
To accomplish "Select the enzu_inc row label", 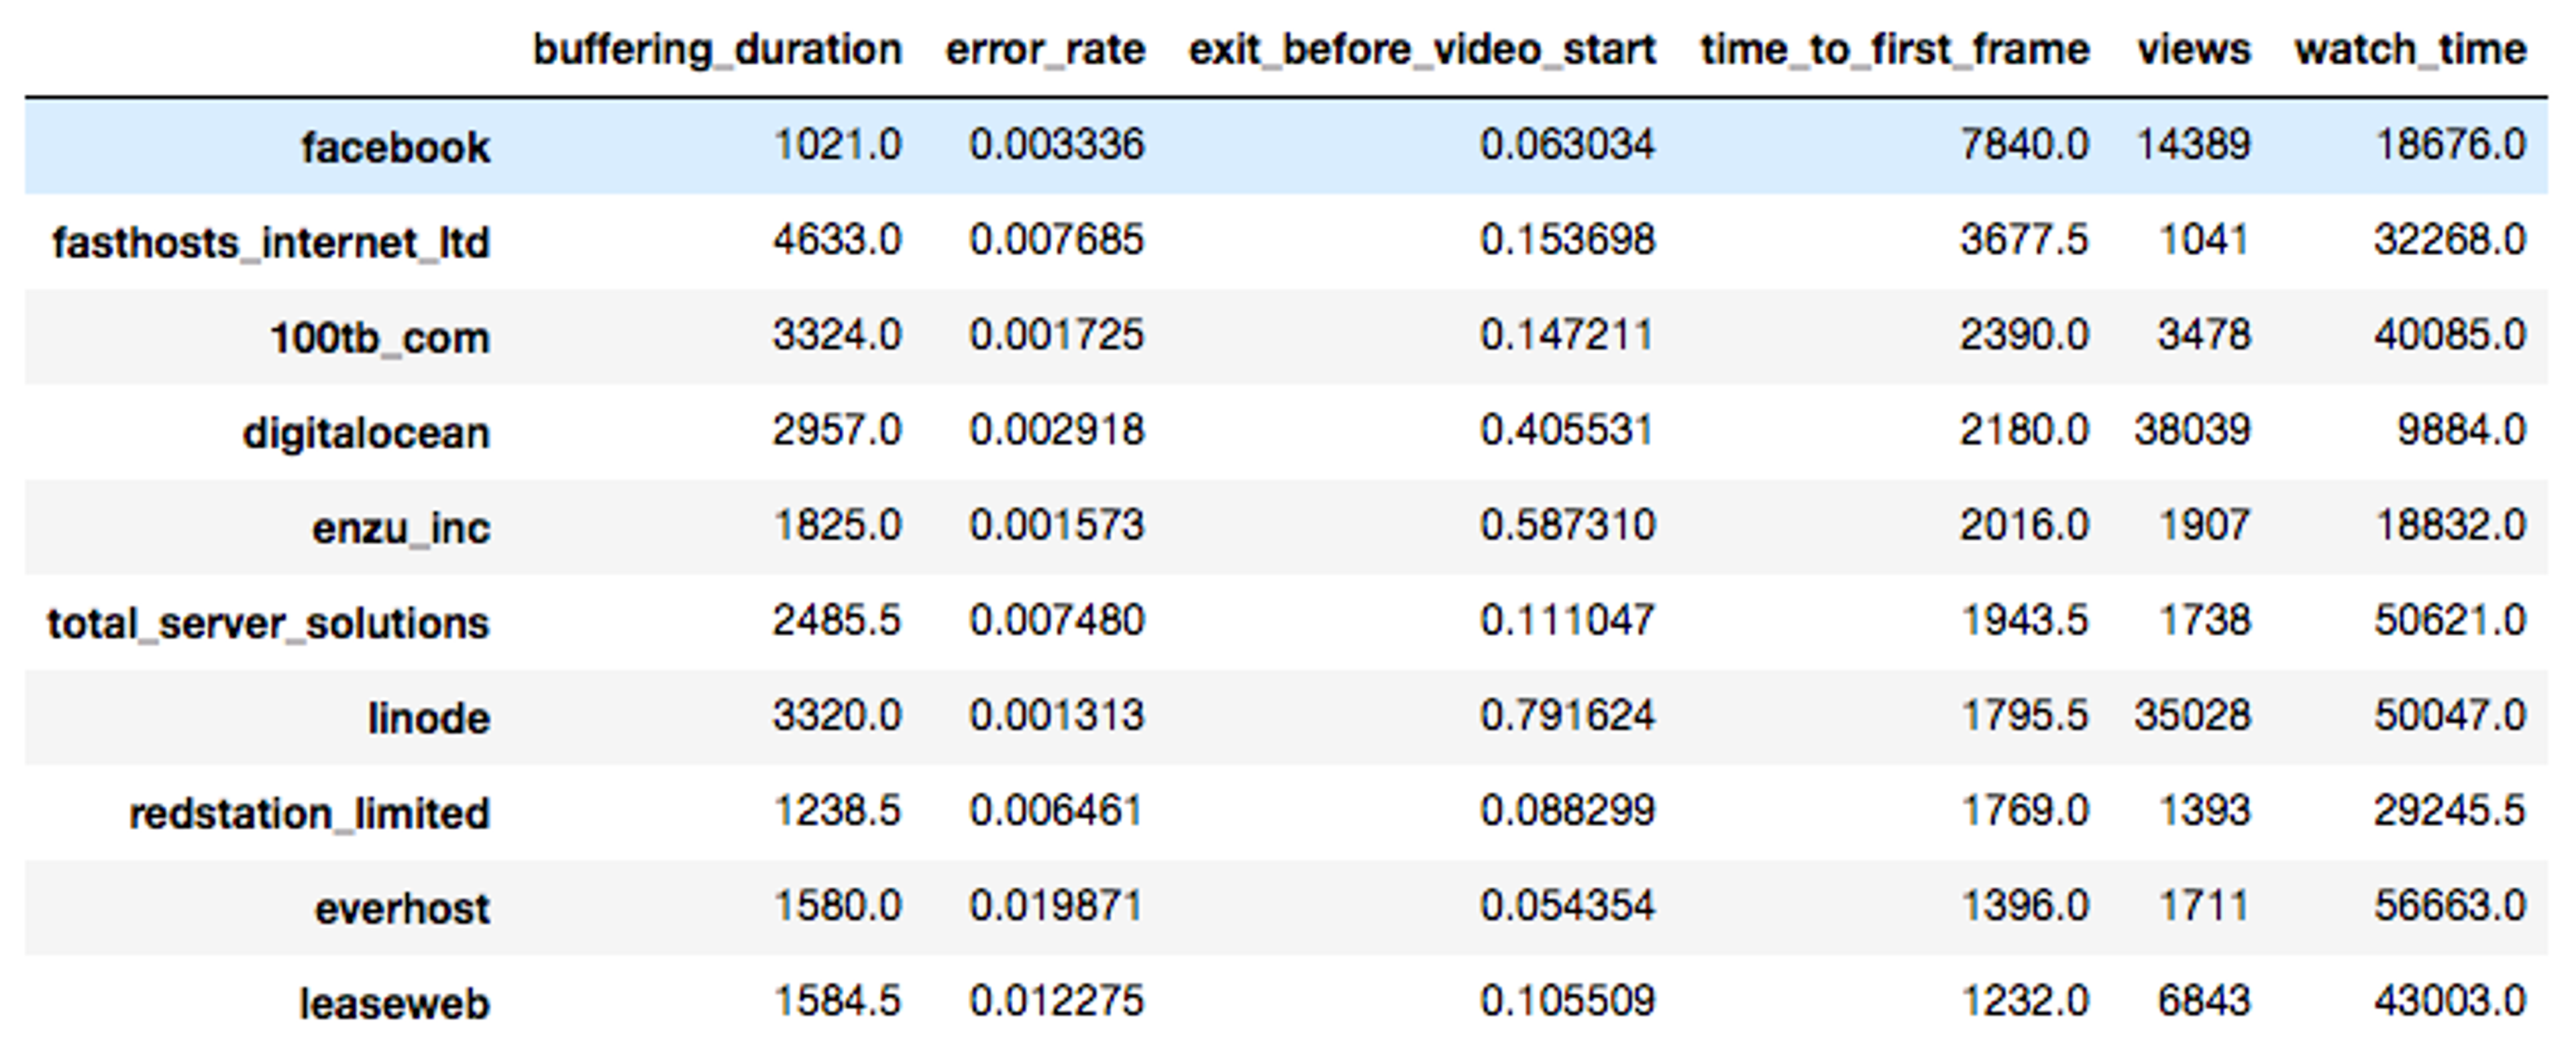I will pos(401,528).
